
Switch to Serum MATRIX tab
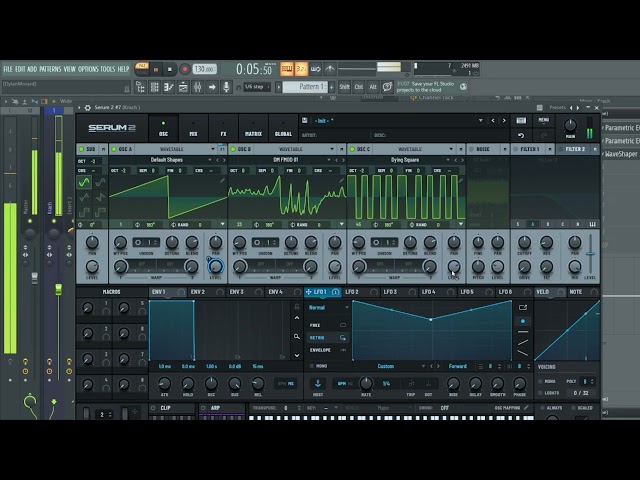(253, 128)
